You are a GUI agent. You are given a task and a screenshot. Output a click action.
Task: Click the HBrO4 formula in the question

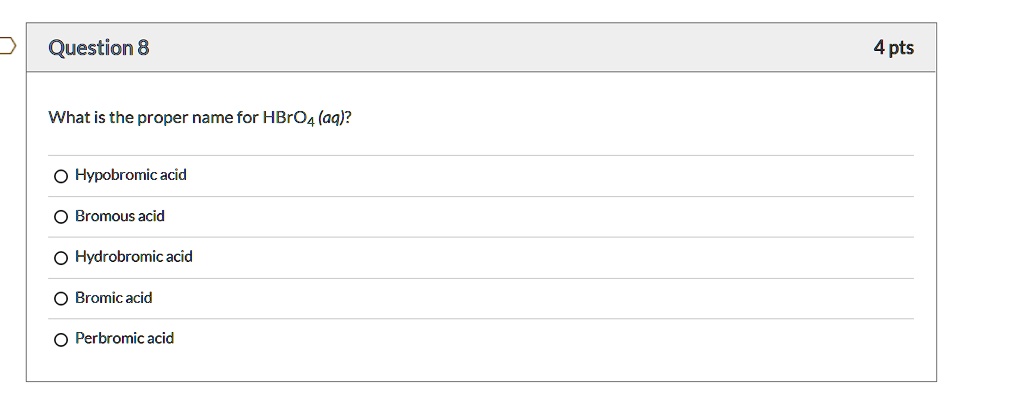click(x=288, y=118)
